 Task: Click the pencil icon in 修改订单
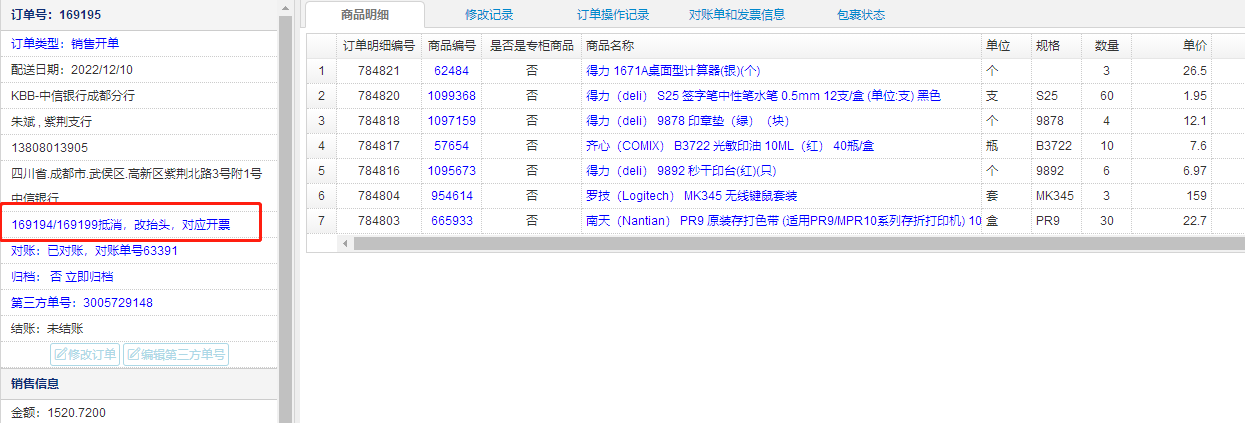coord(60,354)
